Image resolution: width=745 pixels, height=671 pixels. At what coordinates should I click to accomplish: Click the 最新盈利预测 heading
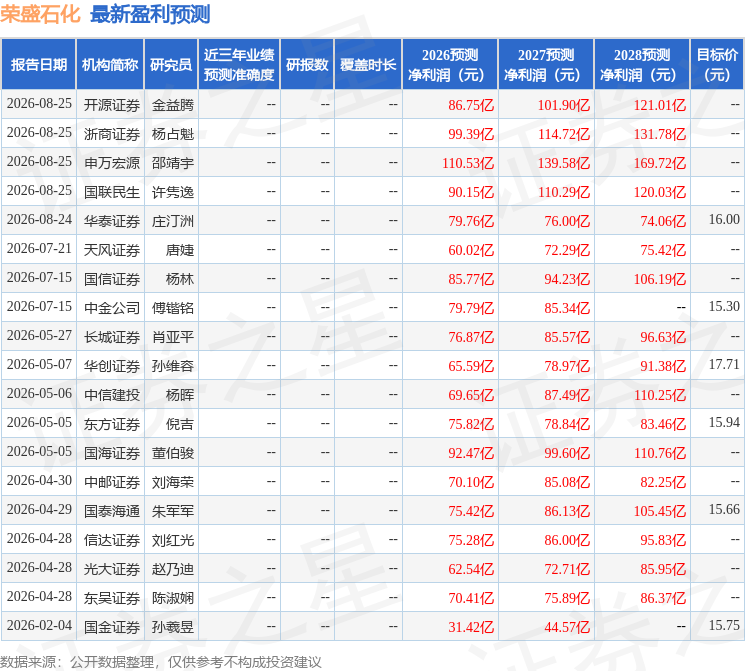pyautogui.click(x=150, y=14)
